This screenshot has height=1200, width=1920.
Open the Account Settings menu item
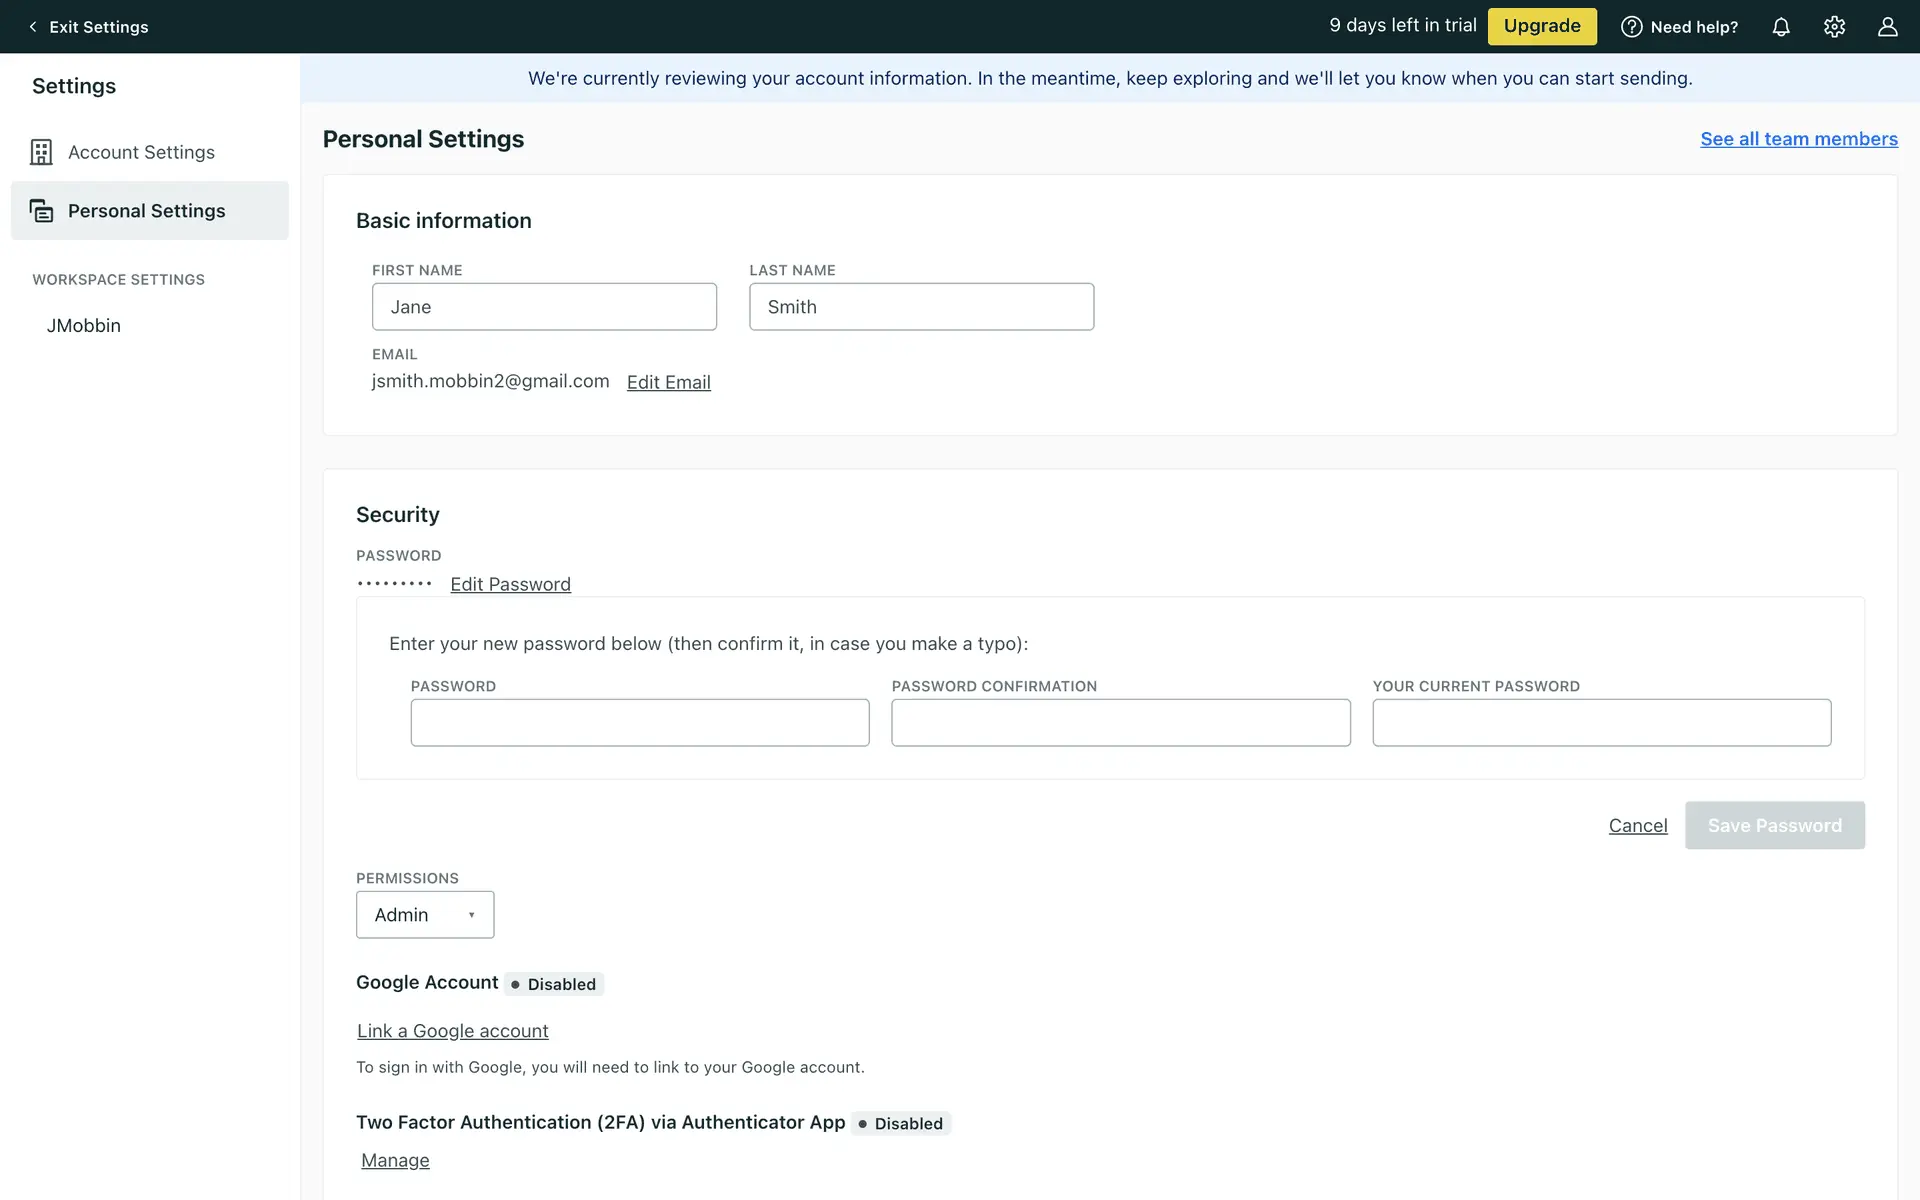(141, 152)
